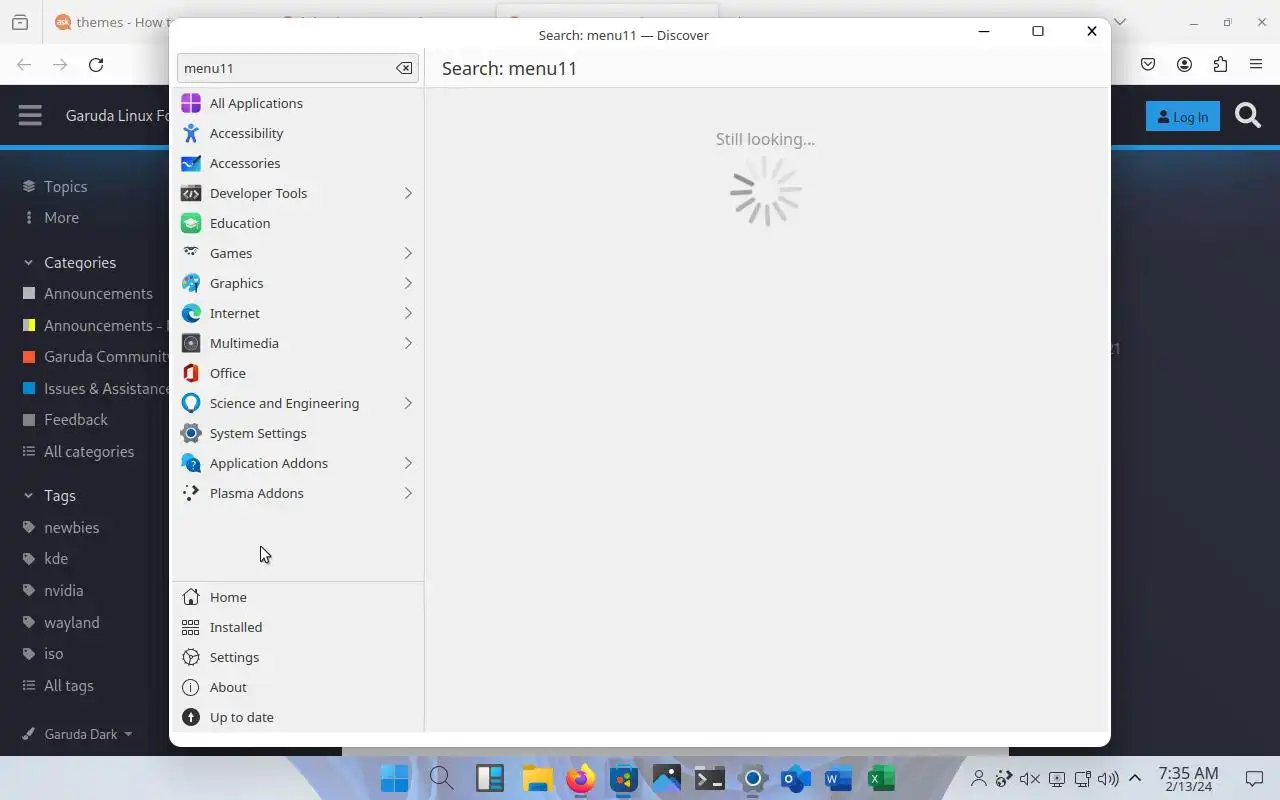Show Installed applications list
This screenshot has height=800, width=1280.
298,627
